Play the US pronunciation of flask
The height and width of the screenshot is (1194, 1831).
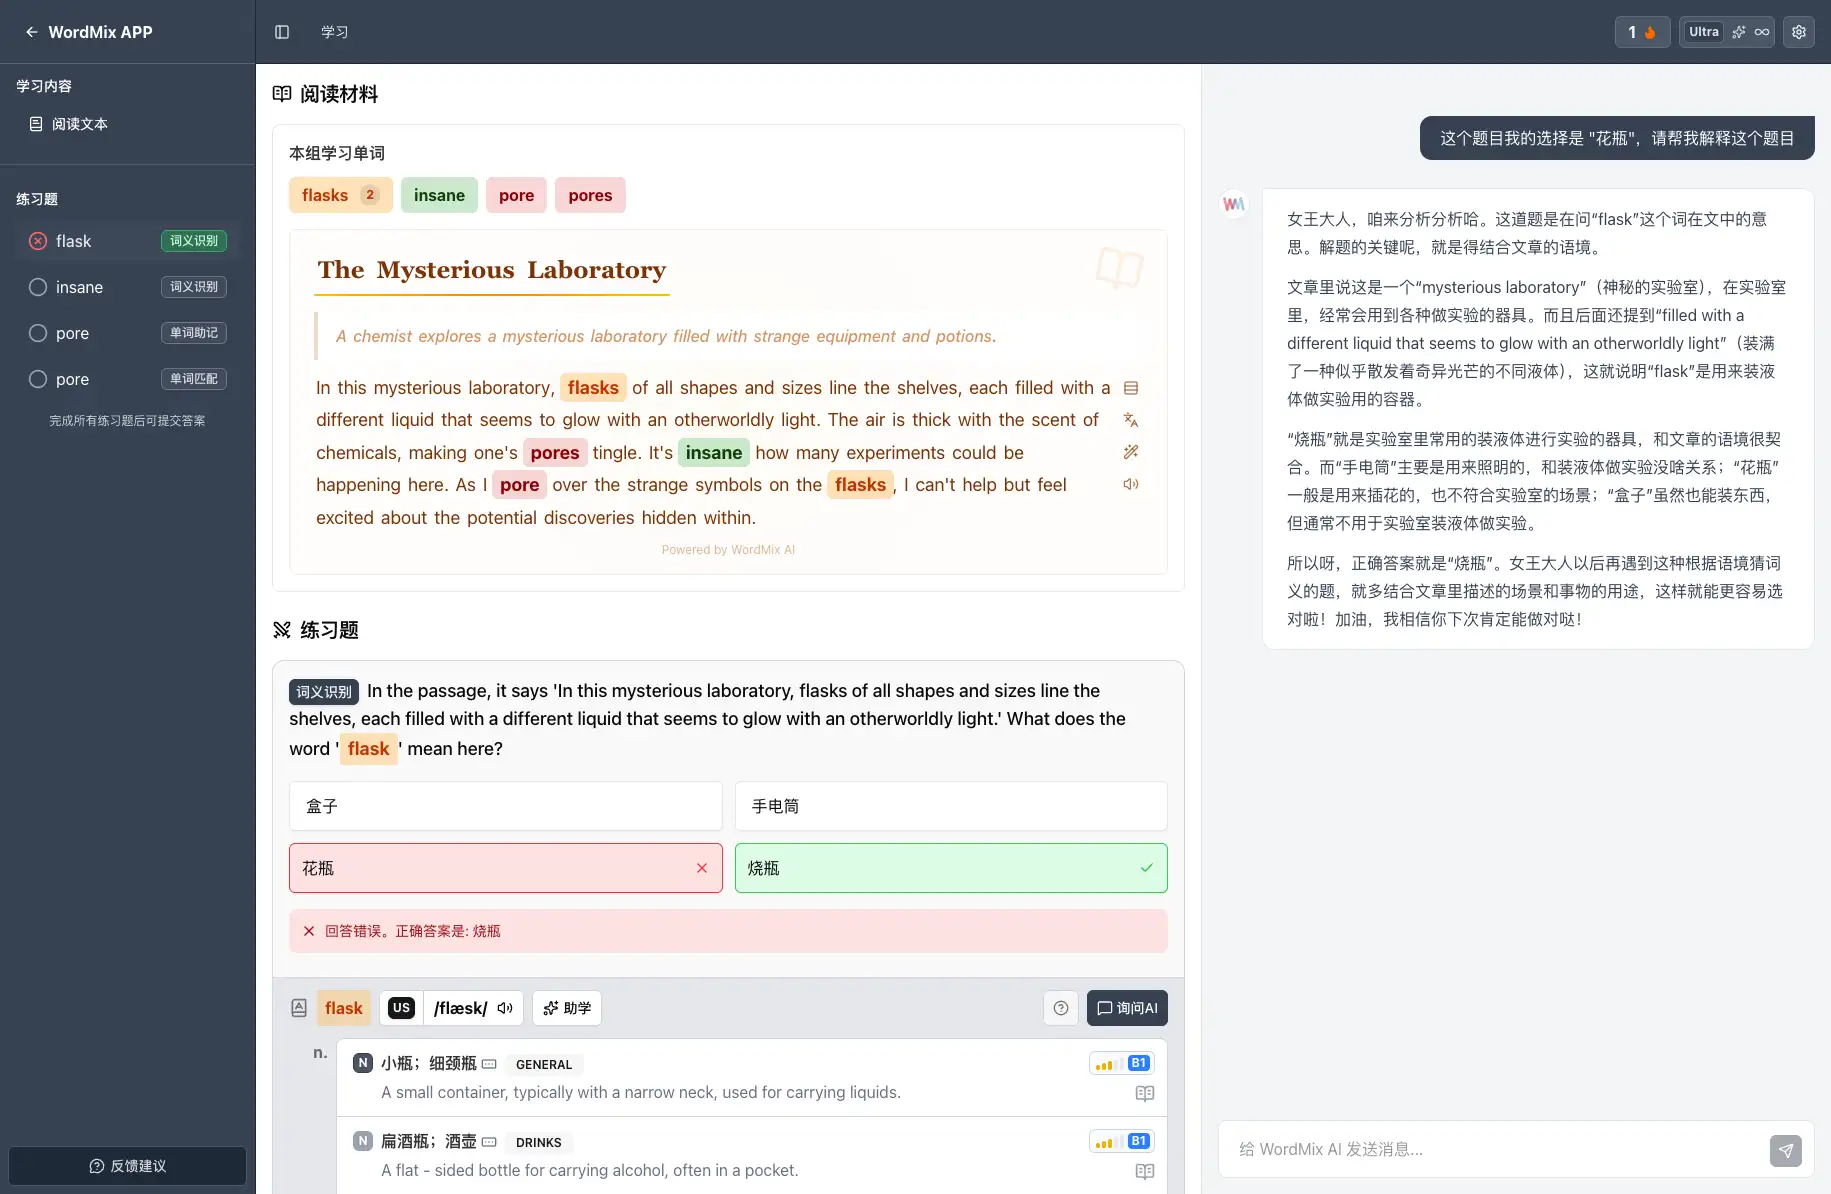pyautogui.click(x=505, y=1008)
